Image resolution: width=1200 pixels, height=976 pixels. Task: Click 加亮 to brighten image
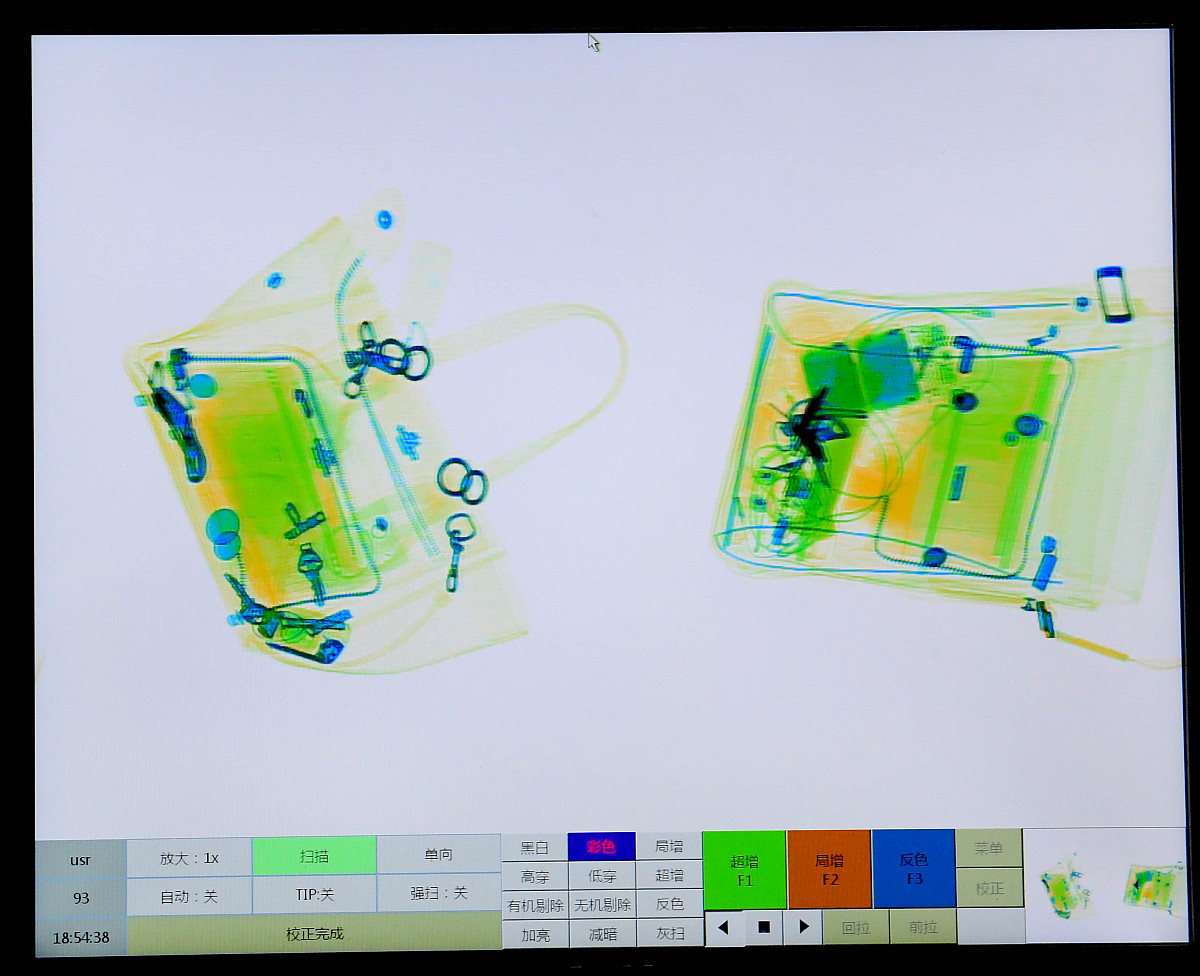(x=534, y=935)
